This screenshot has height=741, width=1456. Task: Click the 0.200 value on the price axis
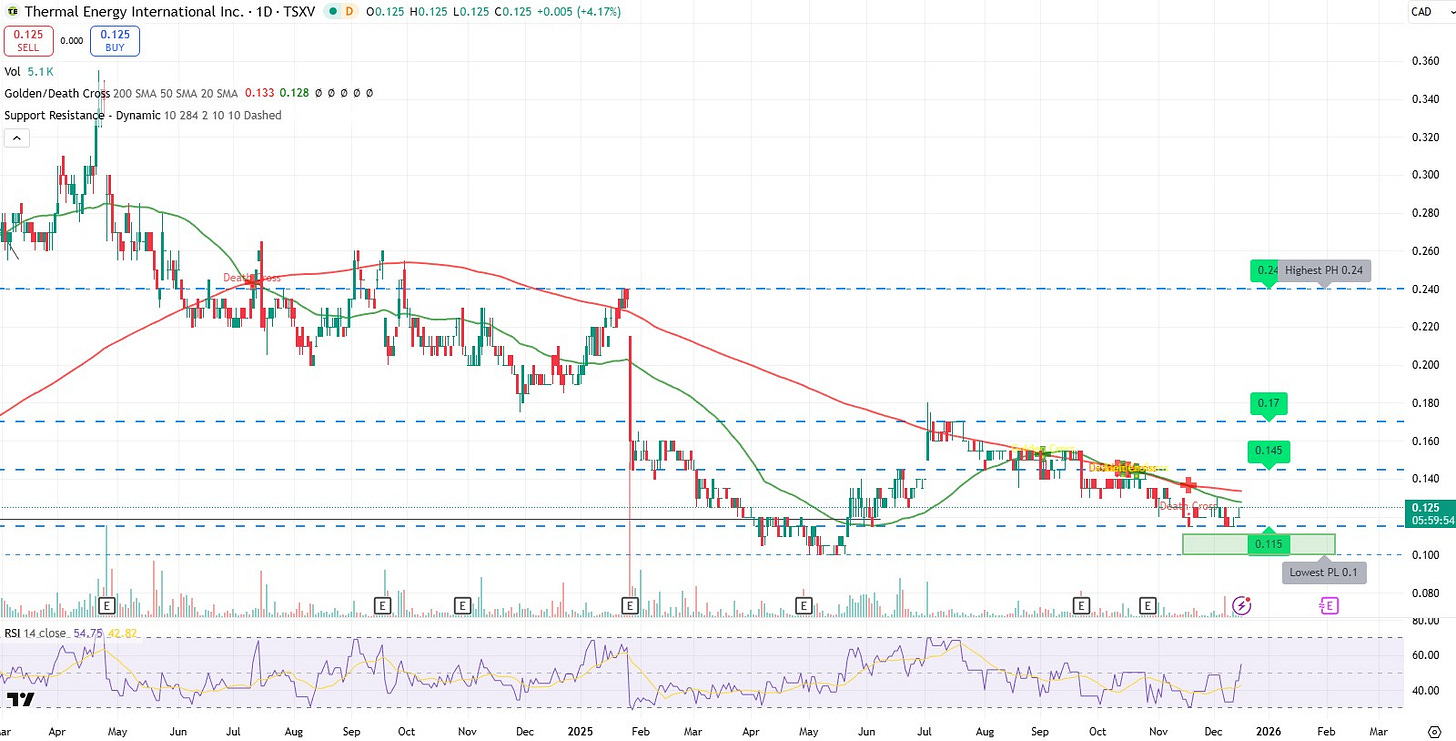click(1424, 365)
